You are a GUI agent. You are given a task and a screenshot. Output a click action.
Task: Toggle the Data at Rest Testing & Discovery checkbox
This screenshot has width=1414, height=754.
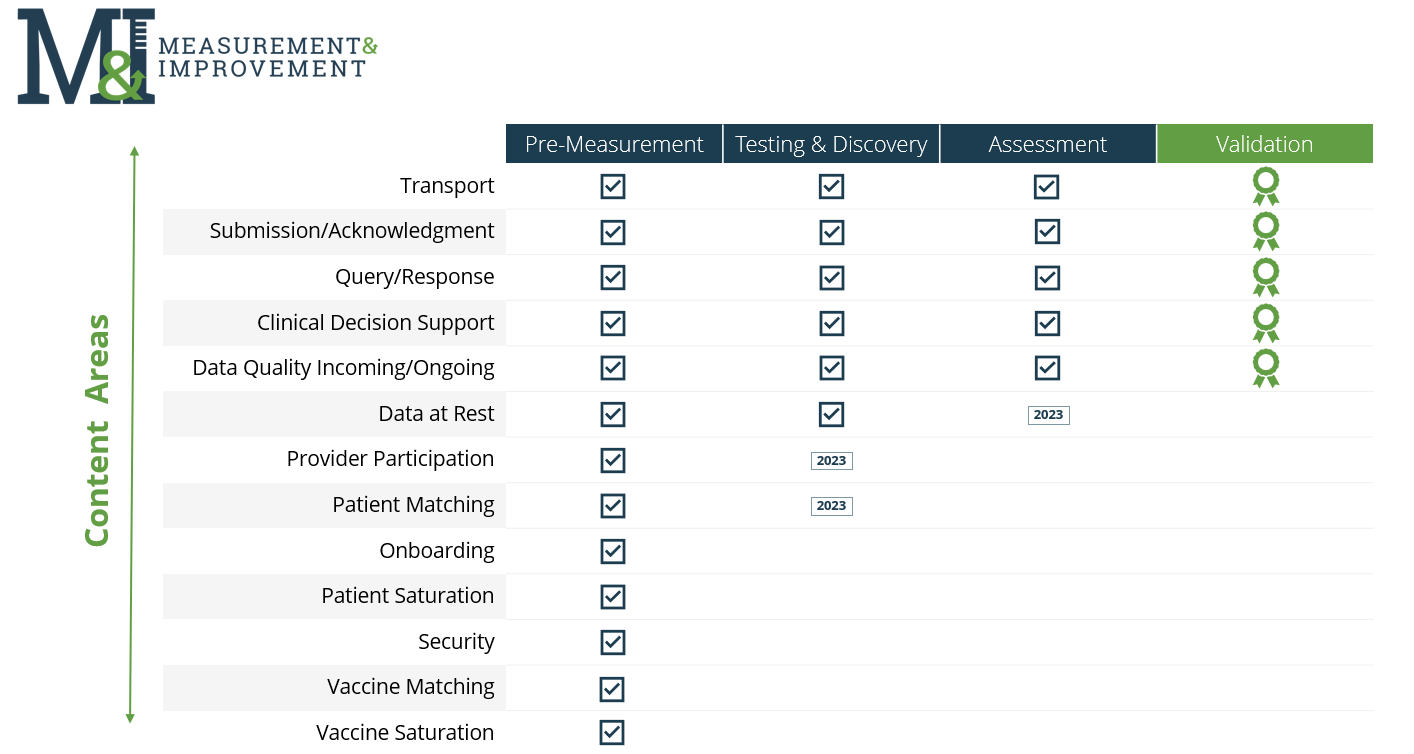[831, 414]
